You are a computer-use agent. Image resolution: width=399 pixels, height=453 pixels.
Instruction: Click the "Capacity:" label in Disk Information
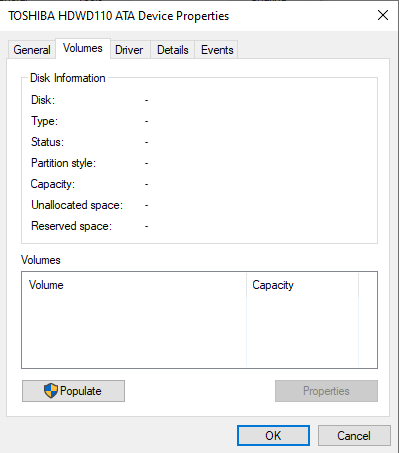pyautogui.click(x=53, y=184)
